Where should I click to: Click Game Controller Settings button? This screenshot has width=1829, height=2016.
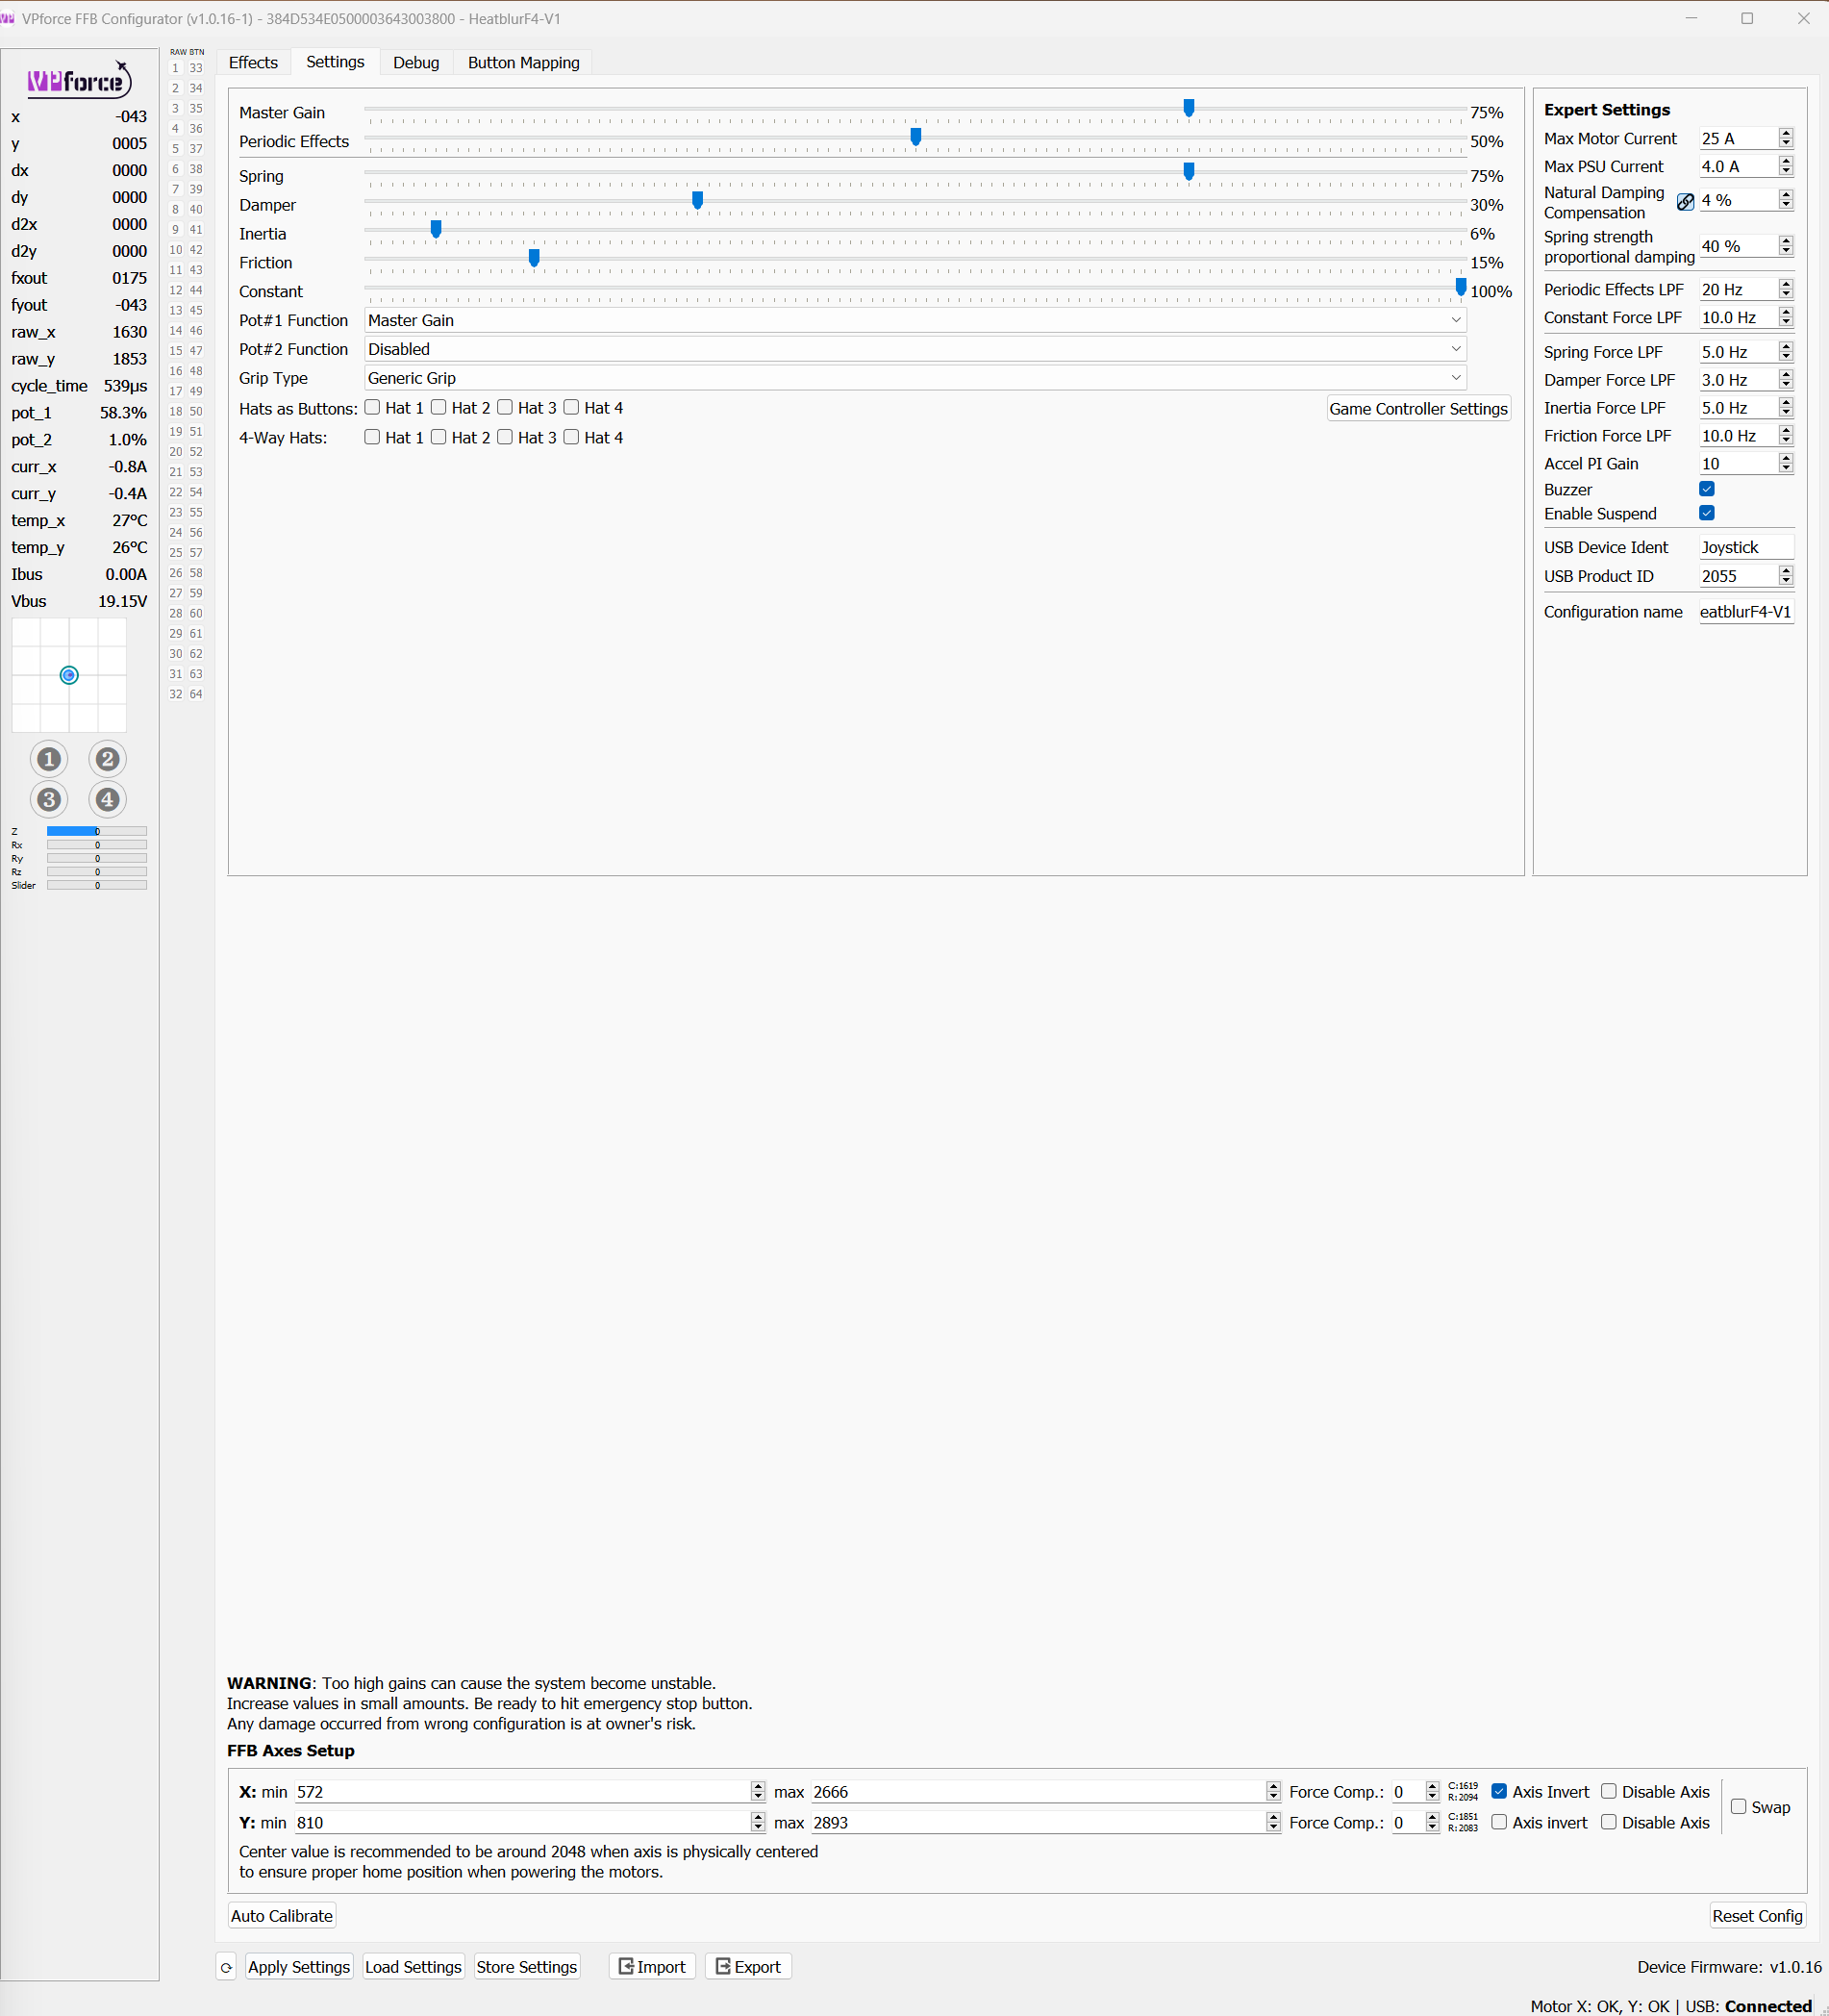[x=1418, y=409]
